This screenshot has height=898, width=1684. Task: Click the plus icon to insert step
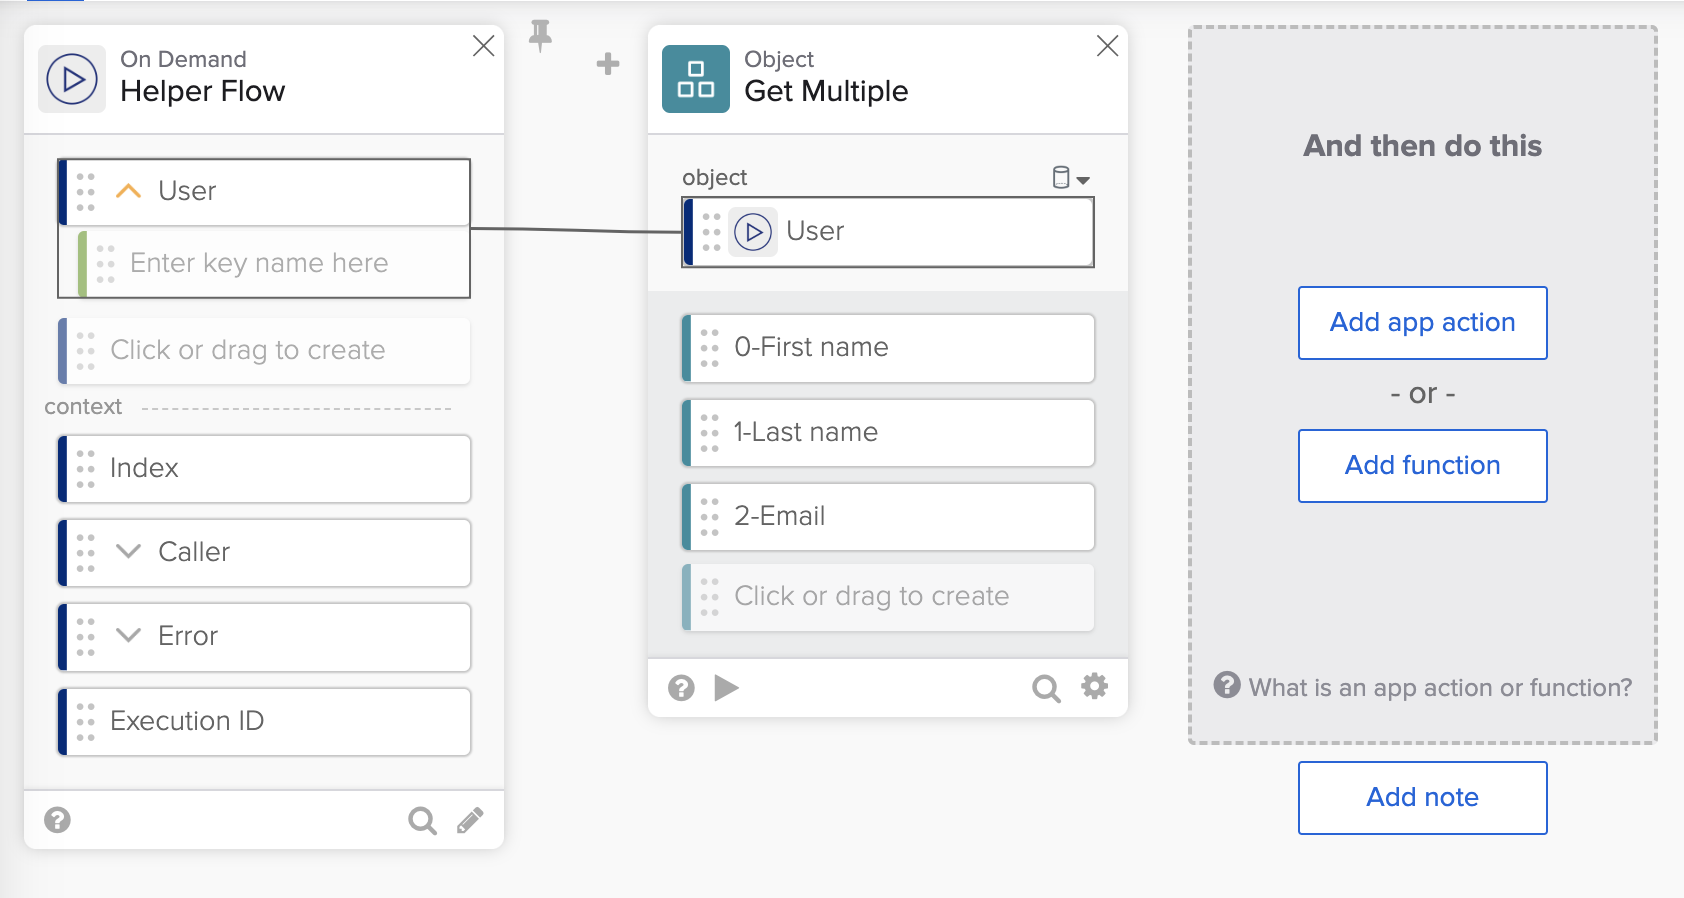point(608,64)
